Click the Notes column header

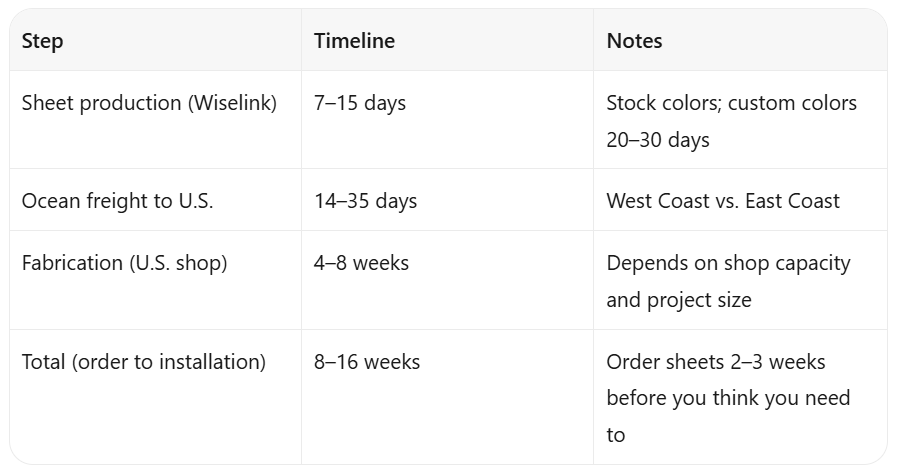click(740, 41)
